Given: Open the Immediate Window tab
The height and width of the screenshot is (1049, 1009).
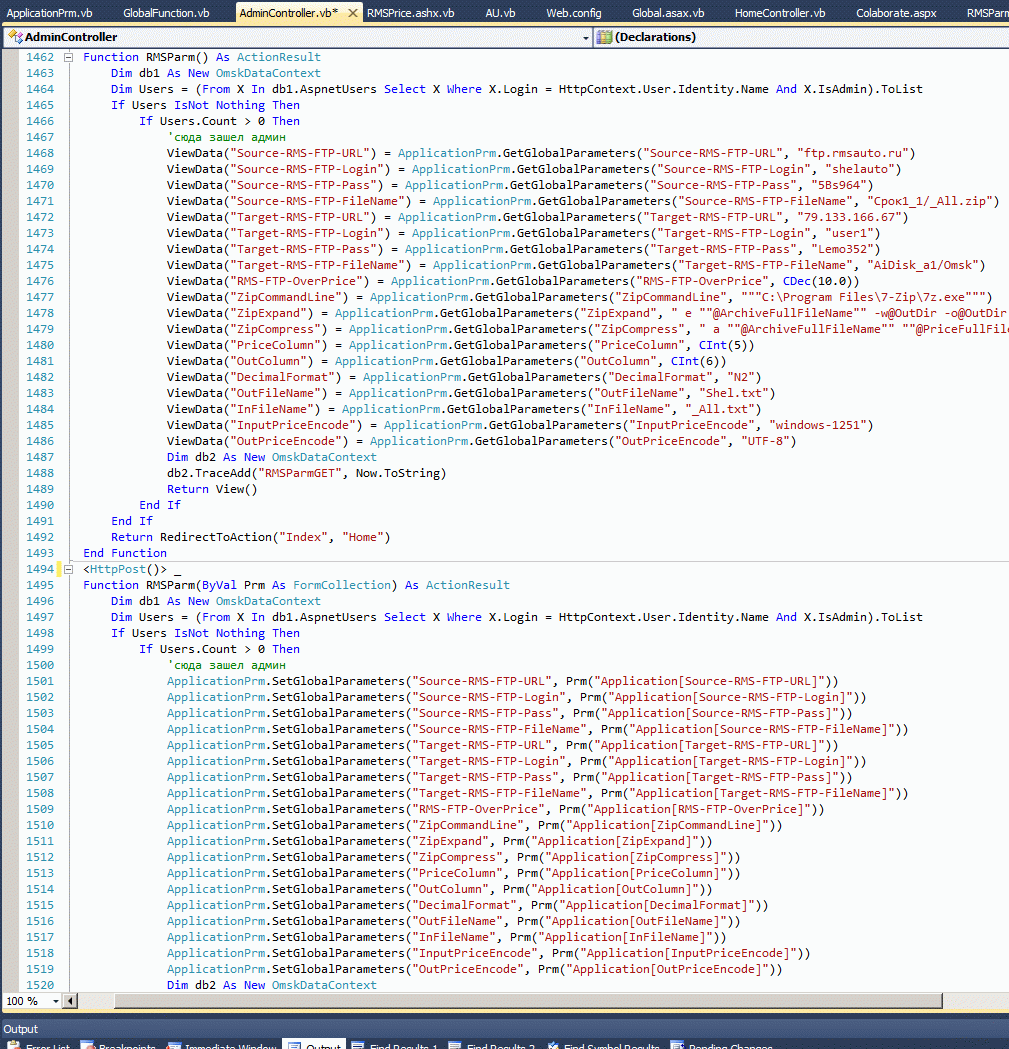Looking at the screenshot, I should [x=223, y=1046].
